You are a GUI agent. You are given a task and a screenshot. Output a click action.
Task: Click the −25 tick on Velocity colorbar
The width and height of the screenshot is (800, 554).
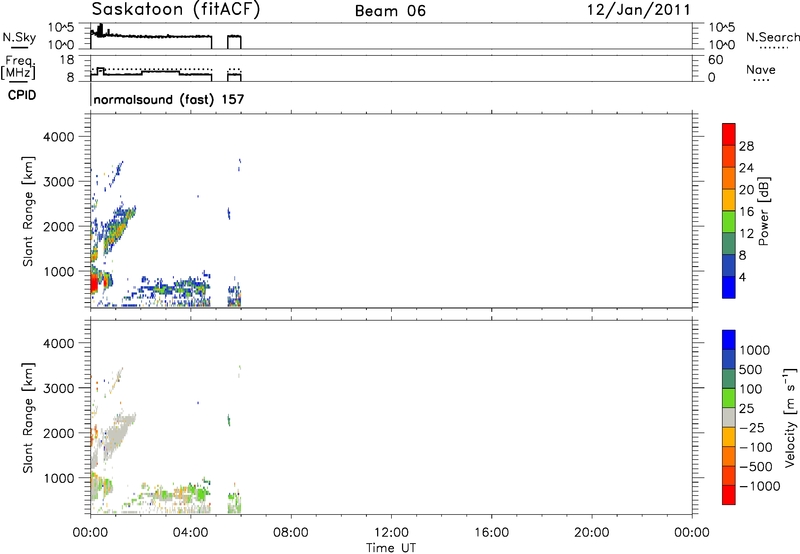point(752,427)
